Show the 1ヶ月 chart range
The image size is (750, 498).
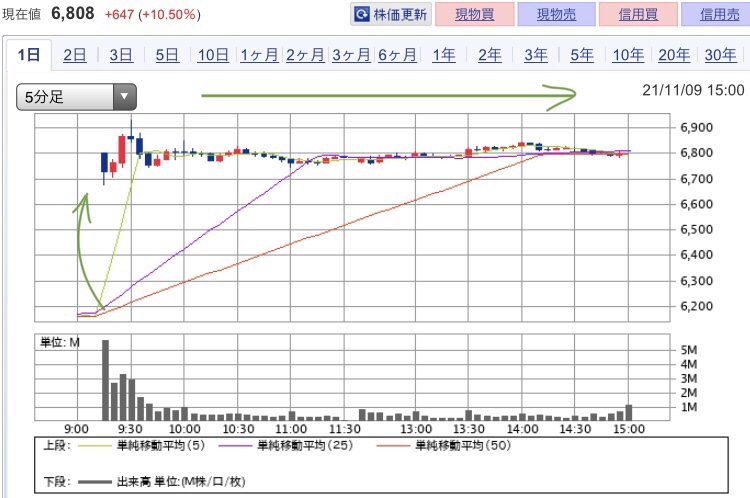click(259, 55)
